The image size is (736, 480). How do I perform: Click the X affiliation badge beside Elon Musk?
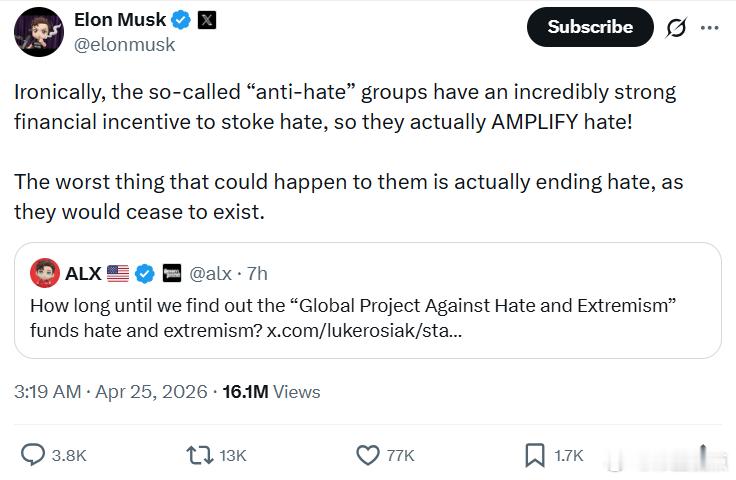click(x=205, y=20)
